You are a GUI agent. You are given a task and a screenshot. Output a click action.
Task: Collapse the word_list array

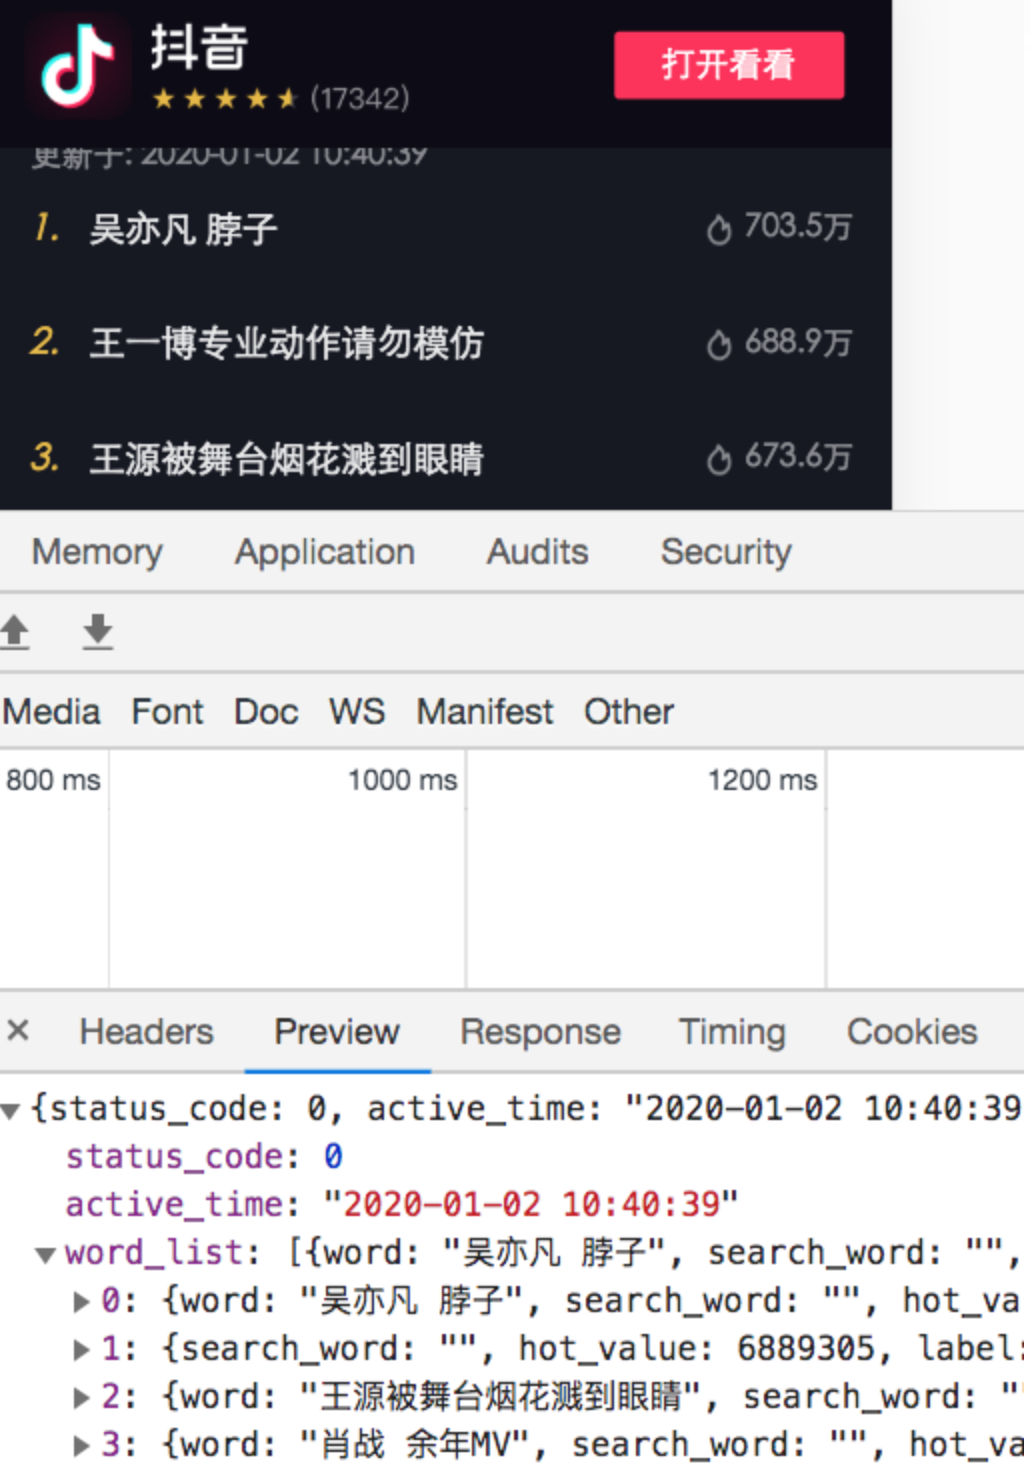[x=45, y=1255]
